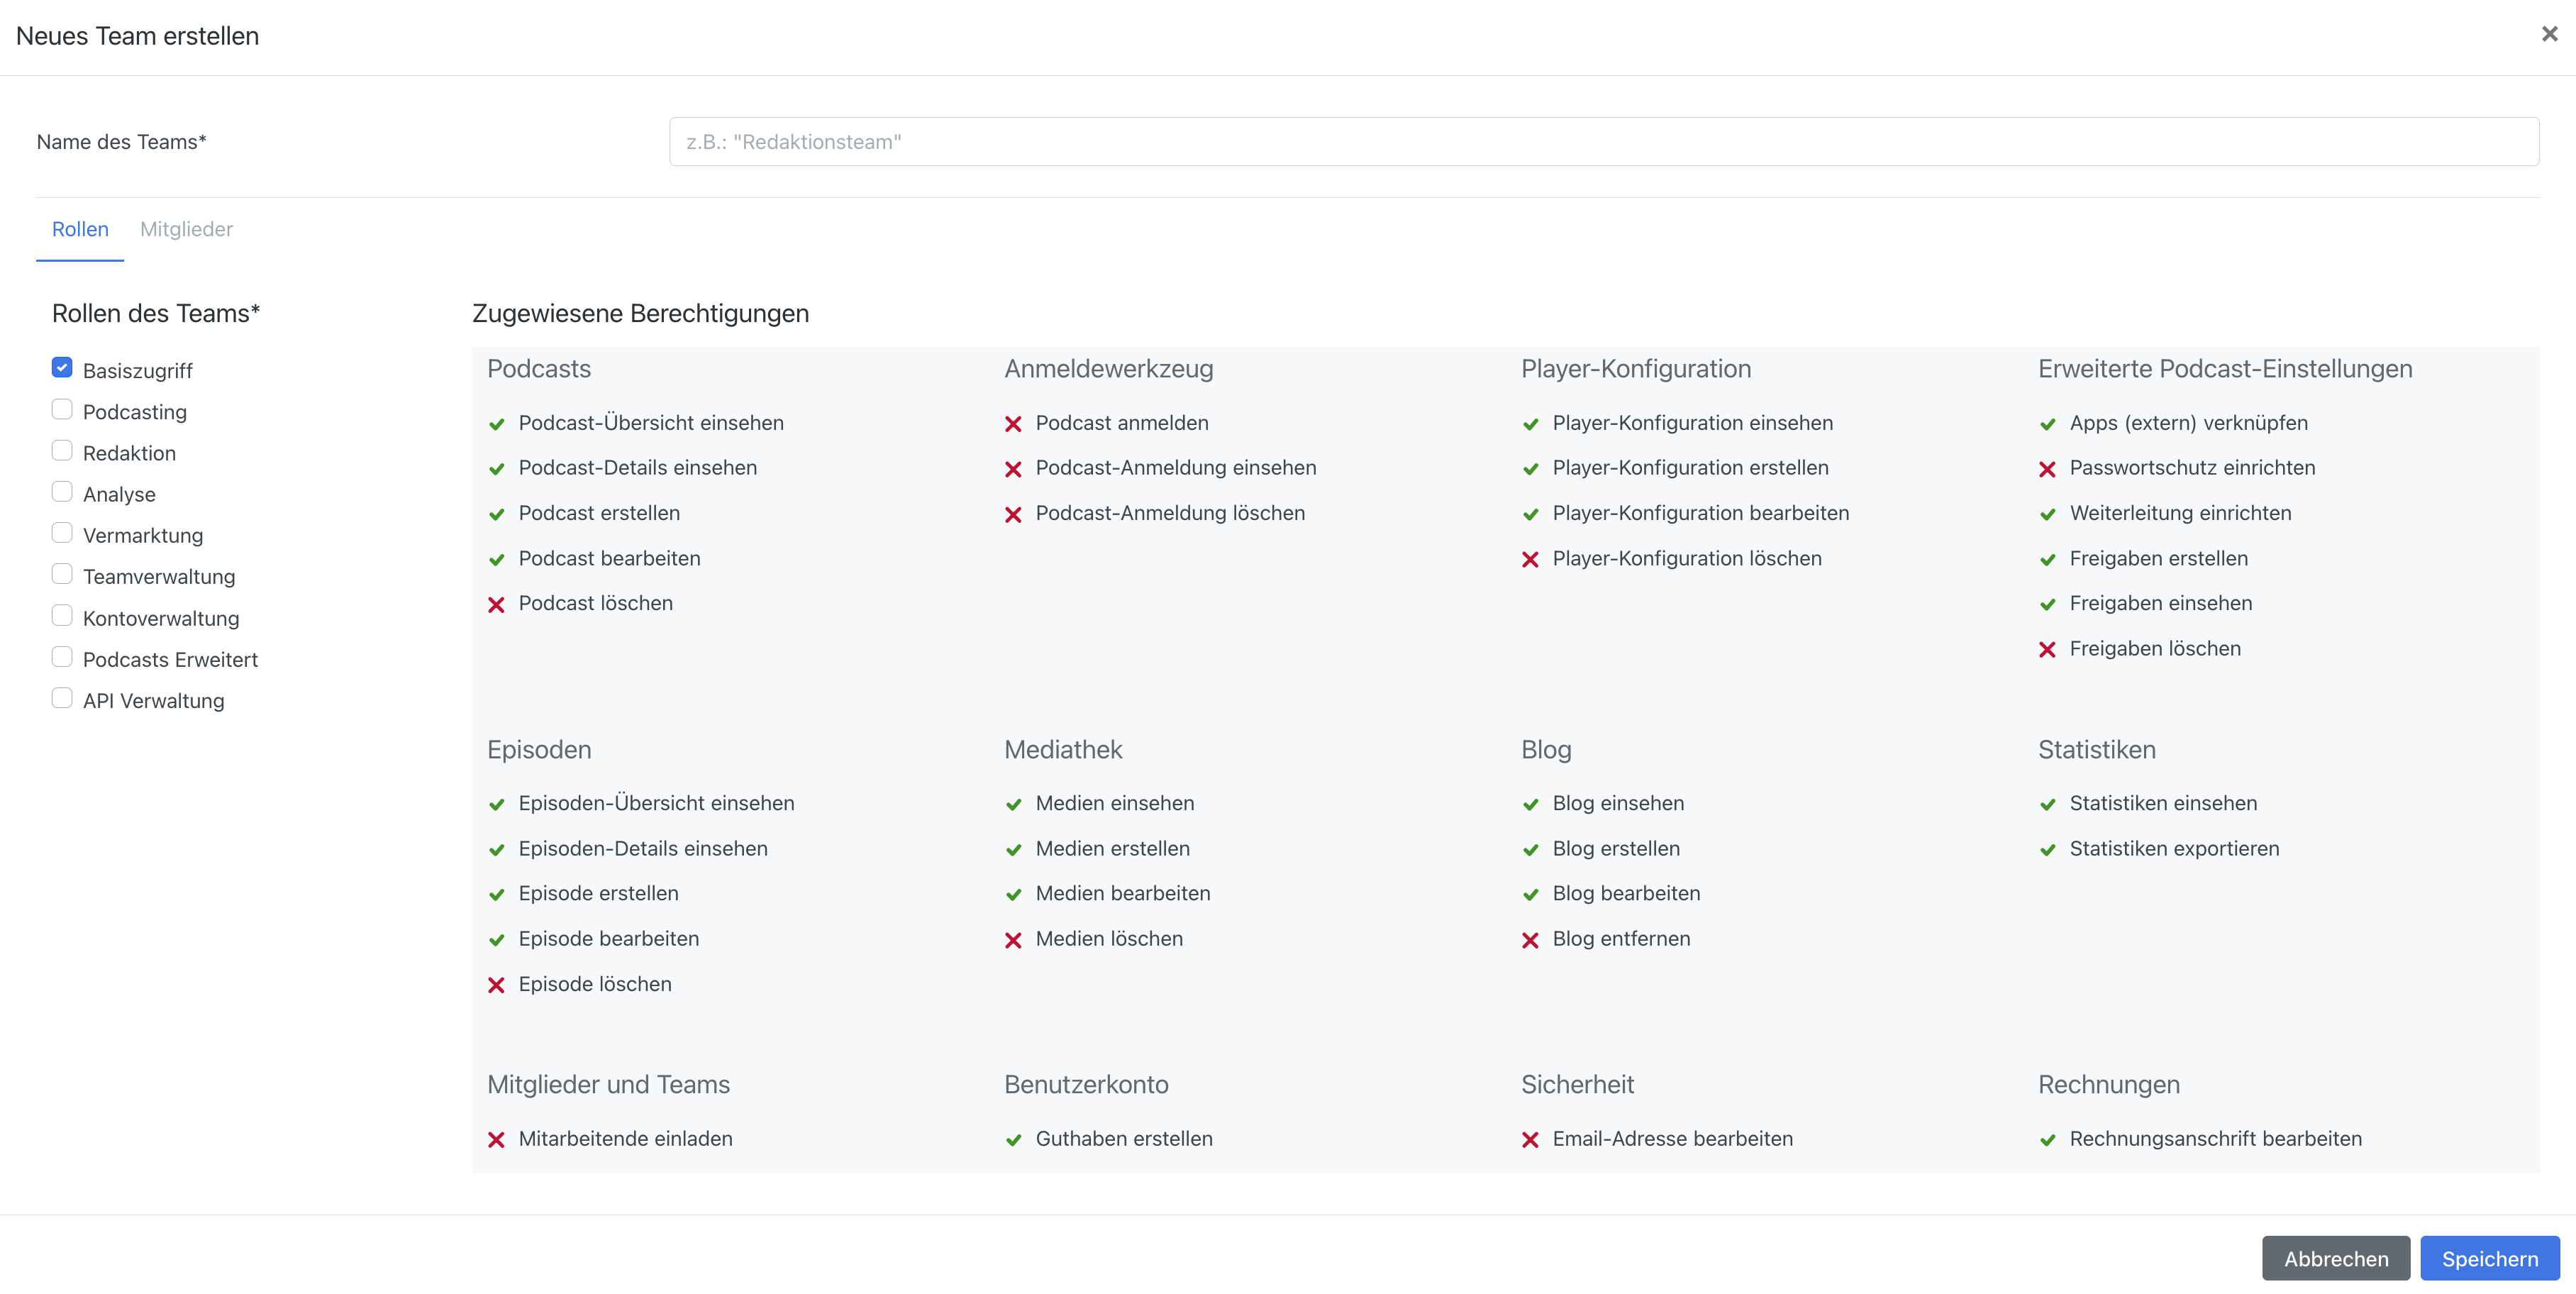Click green check beside Podcast-Details einsehen

click(x=496, y=469)
